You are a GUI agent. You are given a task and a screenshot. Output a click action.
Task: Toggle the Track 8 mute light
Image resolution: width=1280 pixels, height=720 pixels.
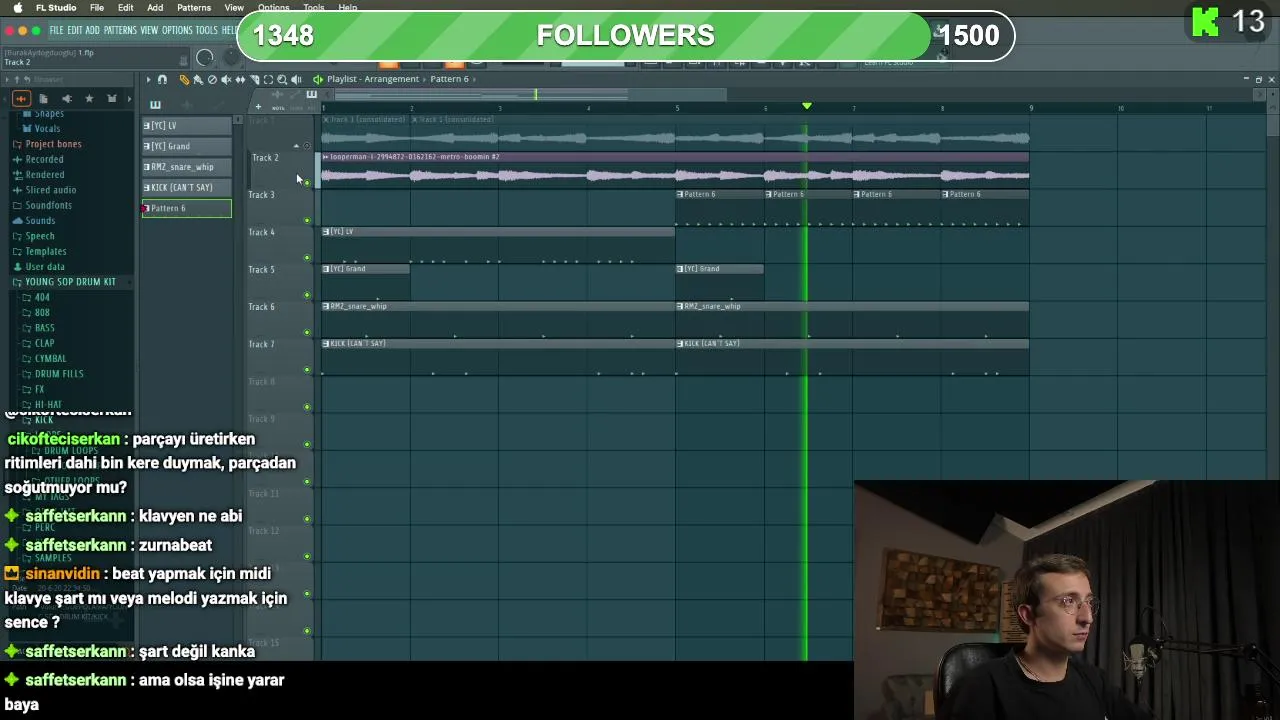307,407
